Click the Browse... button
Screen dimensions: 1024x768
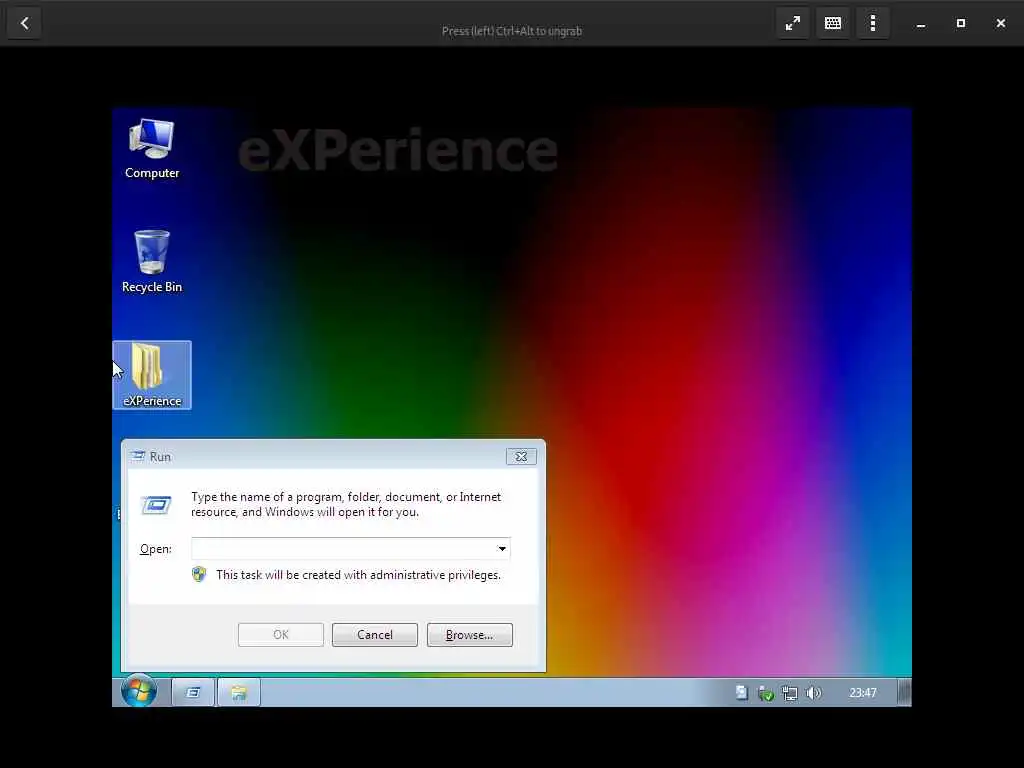pos(470,635)
